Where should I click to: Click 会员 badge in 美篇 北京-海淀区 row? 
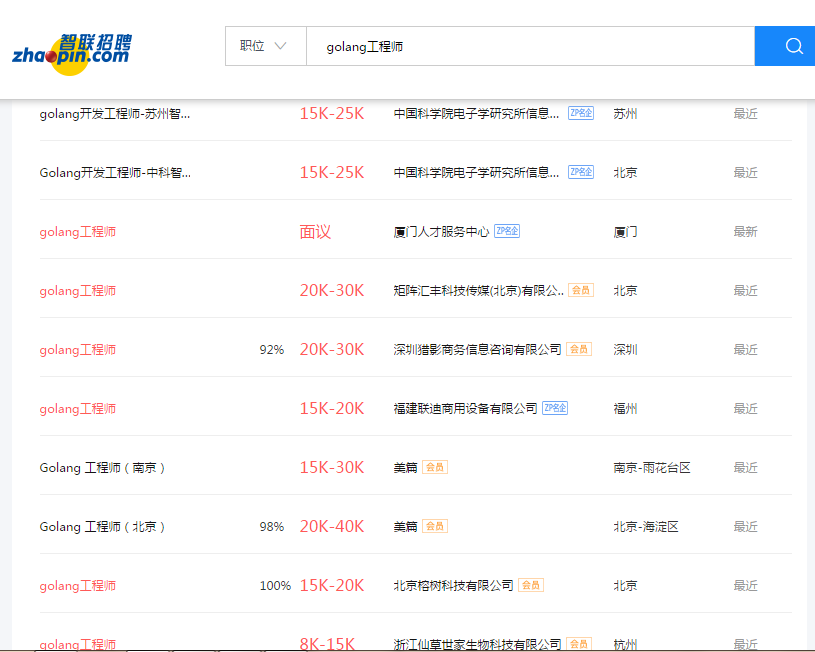tap(435, 526)
